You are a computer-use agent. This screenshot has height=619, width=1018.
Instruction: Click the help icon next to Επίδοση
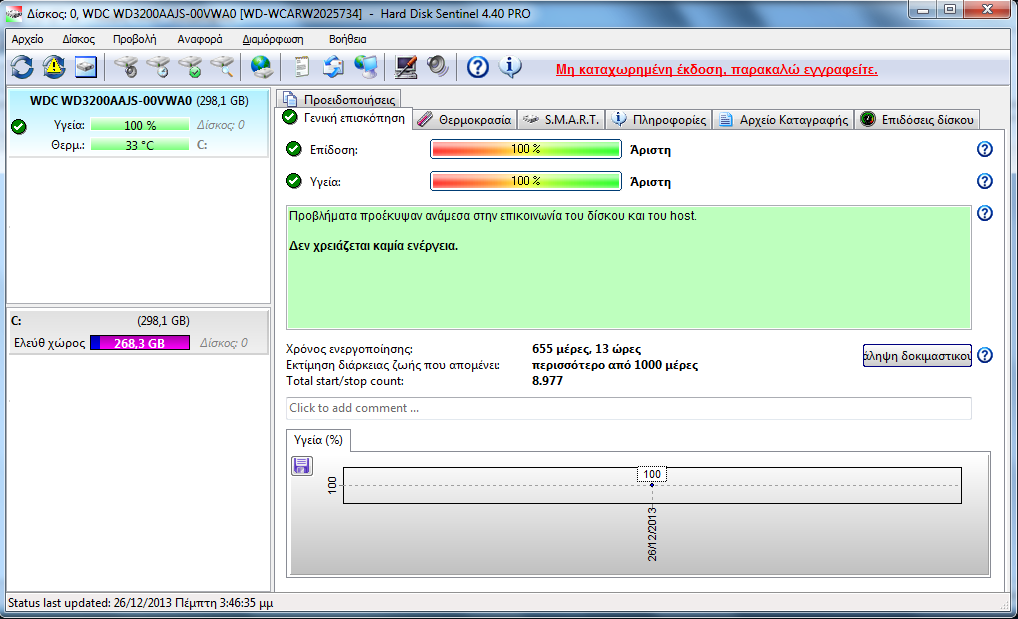pyautogui.click(x=985, y=149)
